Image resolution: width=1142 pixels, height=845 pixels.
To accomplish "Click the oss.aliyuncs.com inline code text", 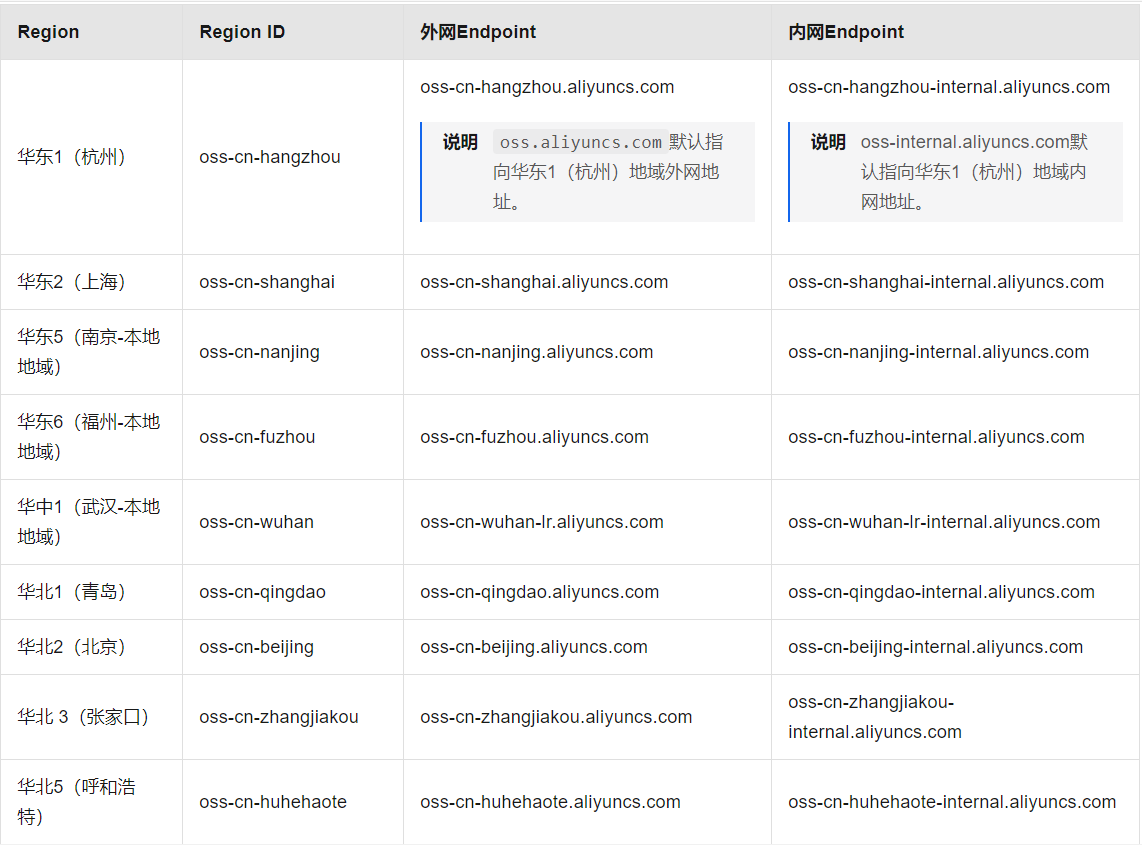I will (x=580, y=142).
